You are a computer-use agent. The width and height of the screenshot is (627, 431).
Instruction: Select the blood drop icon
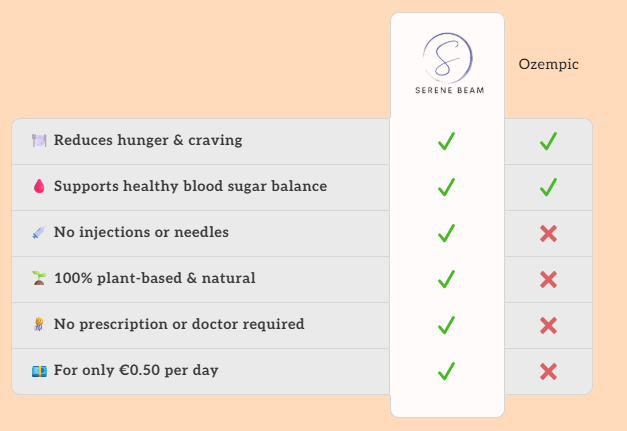39,187
